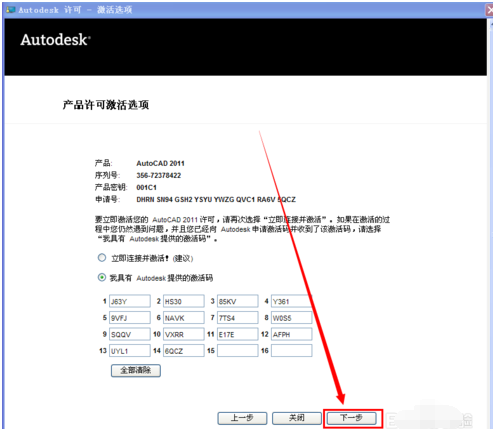493x429 pixels.
Task: Click activation code field 13 containing UYL1
Action: point(130,351)
